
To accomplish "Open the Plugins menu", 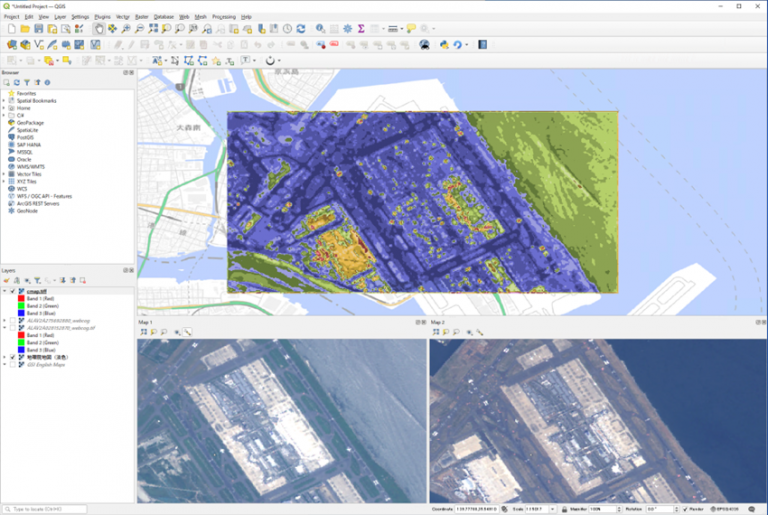I will pos(102,17).
